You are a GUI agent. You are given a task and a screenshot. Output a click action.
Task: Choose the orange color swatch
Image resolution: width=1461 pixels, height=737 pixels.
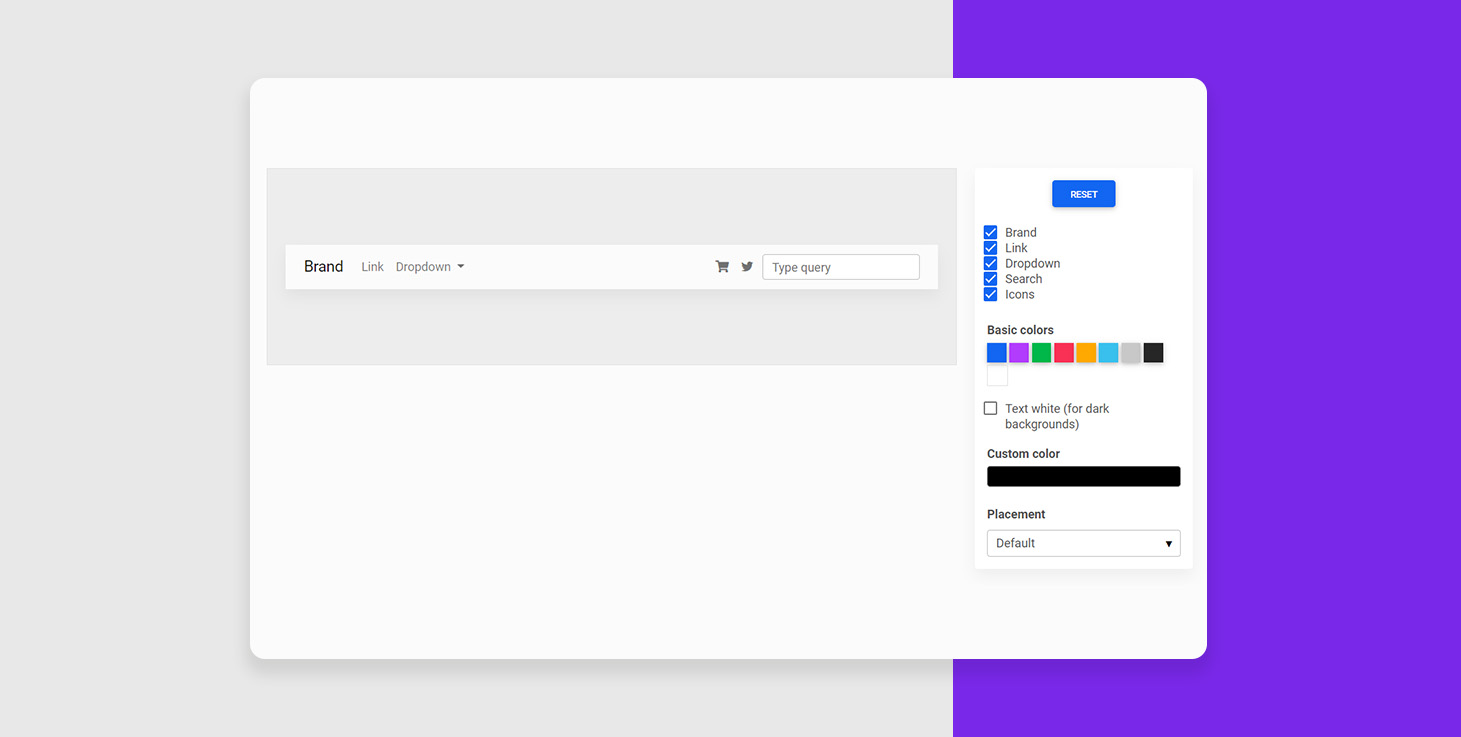point(1086,353)
